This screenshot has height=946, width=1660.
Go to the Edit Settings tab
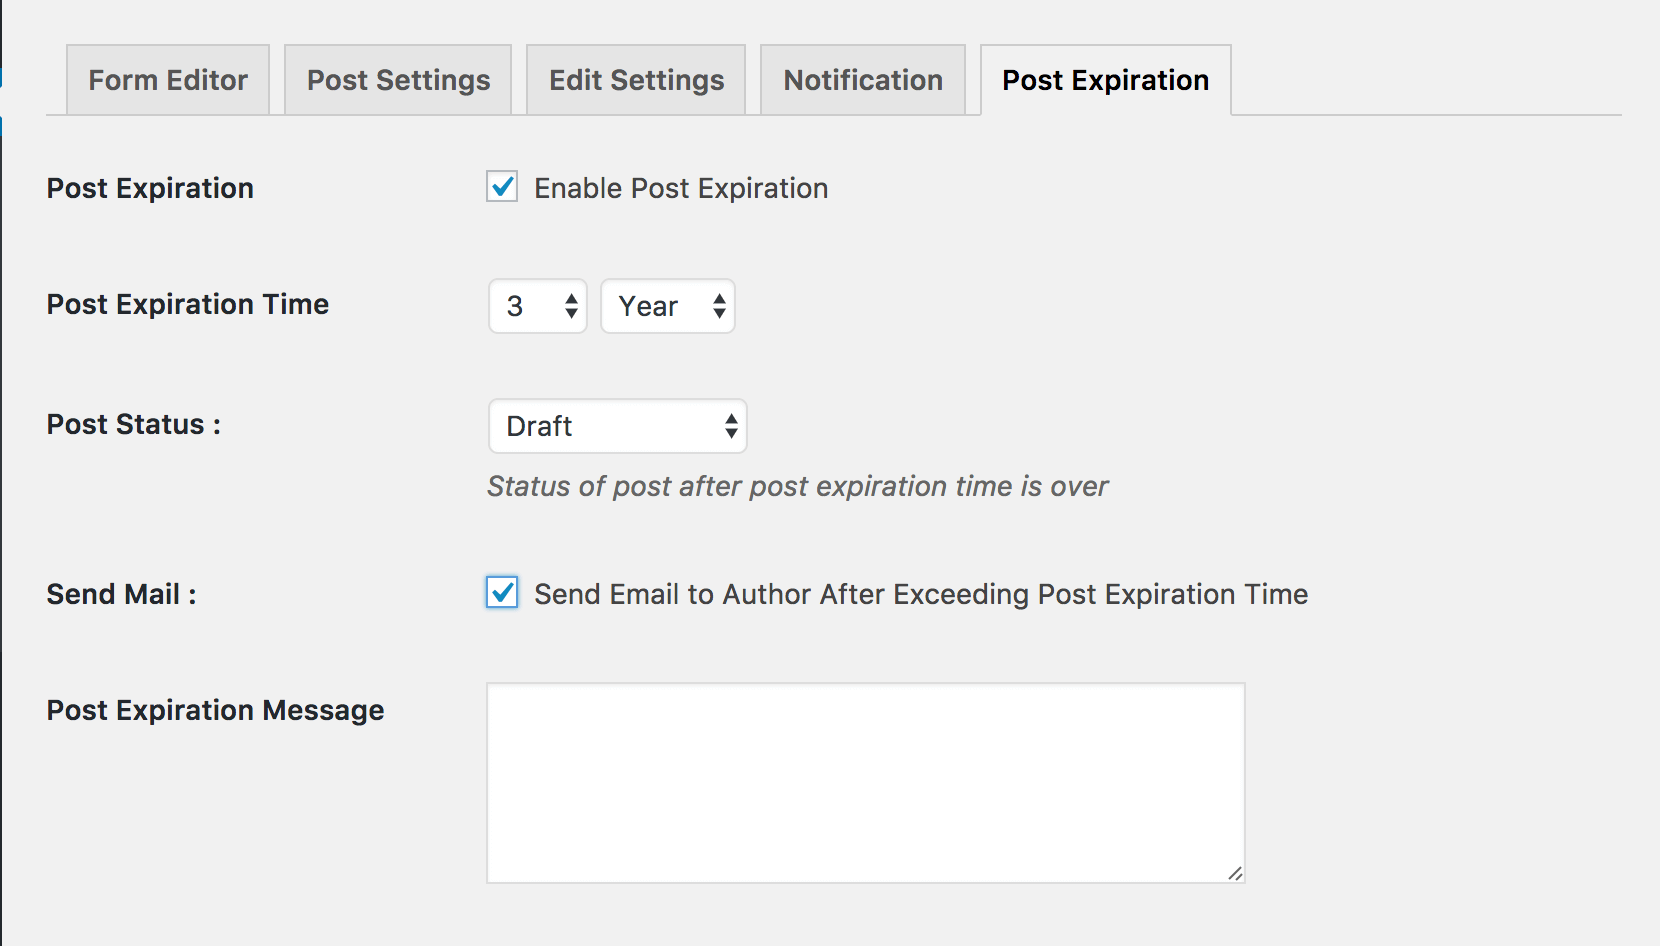pyautogui.click(x=636, y=80)
